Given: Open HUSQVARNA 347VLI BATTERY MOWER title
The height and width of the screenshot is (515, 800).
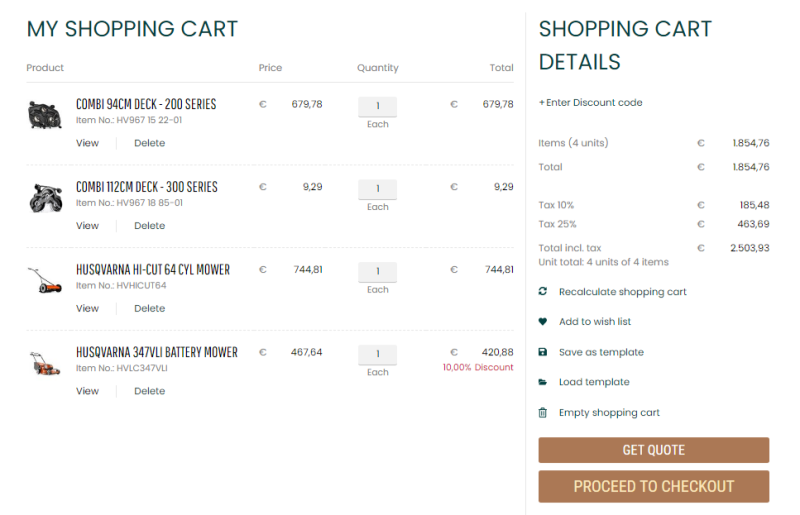Looking at the screenshot, I should 157,352.
